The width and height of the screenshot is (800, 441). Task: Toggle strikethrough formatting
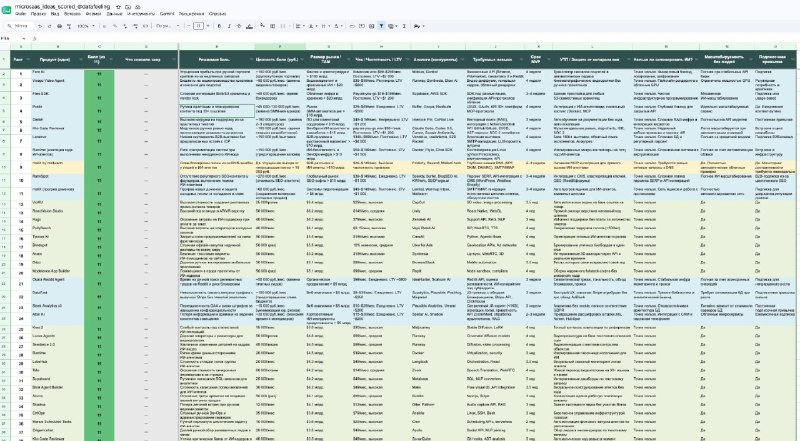pyautogui.click(x=239, y=26)
